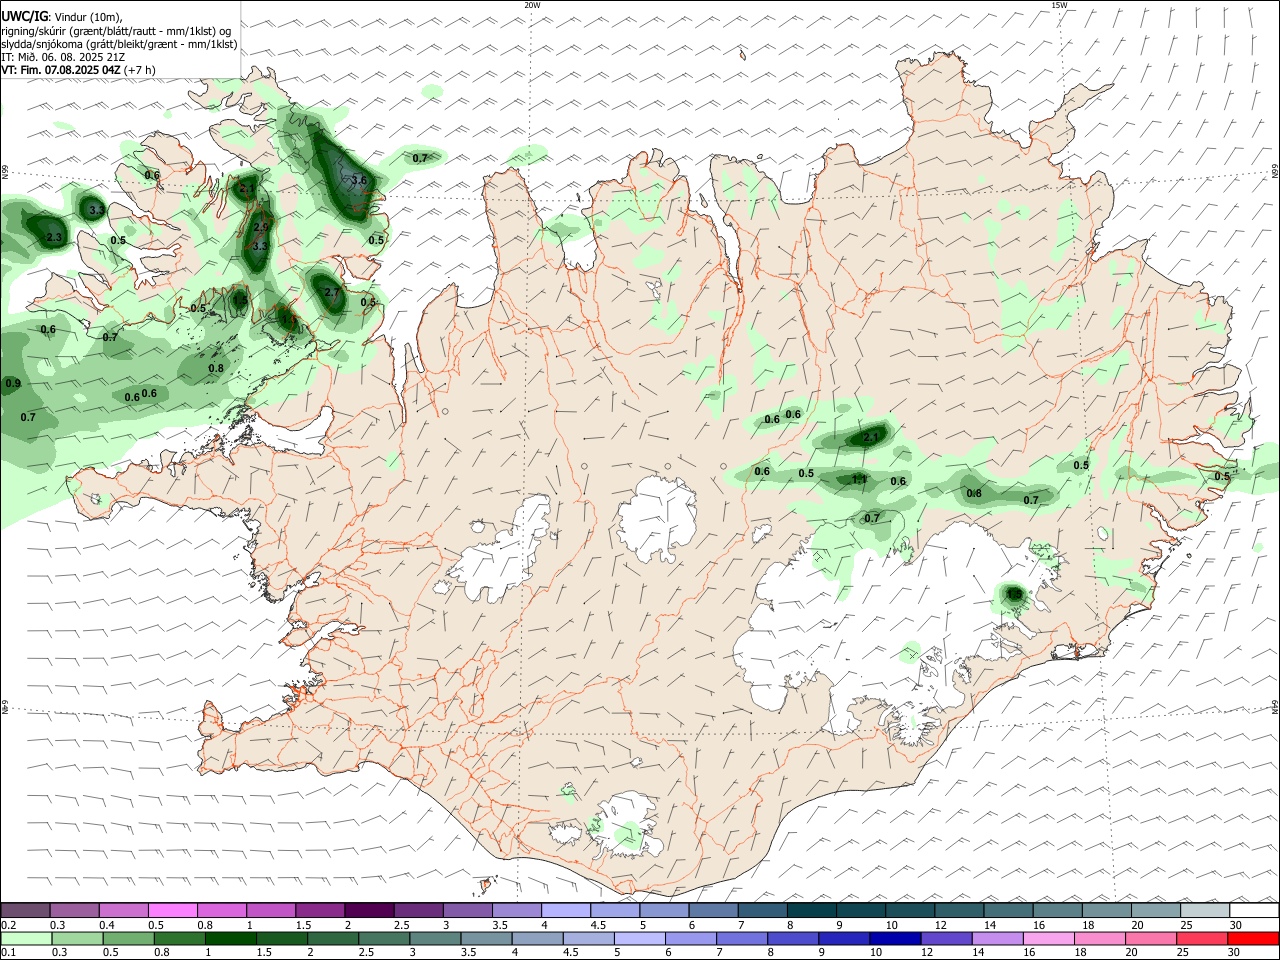Pick the bright magenta swatch between 0.5 and 0.8
Viewport: 1280px width, 960px height.
tap(172, 911)
